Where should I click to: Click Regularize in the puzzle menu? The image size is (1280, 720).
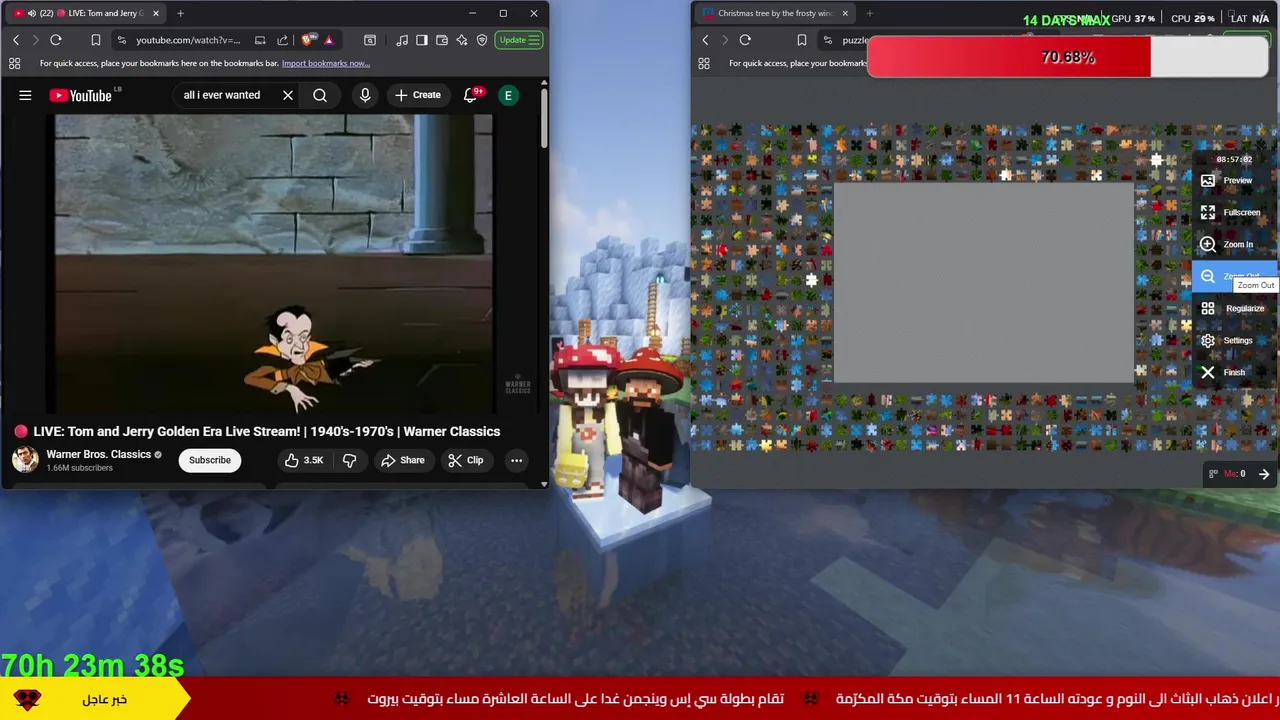click(x=1233, y=309)
